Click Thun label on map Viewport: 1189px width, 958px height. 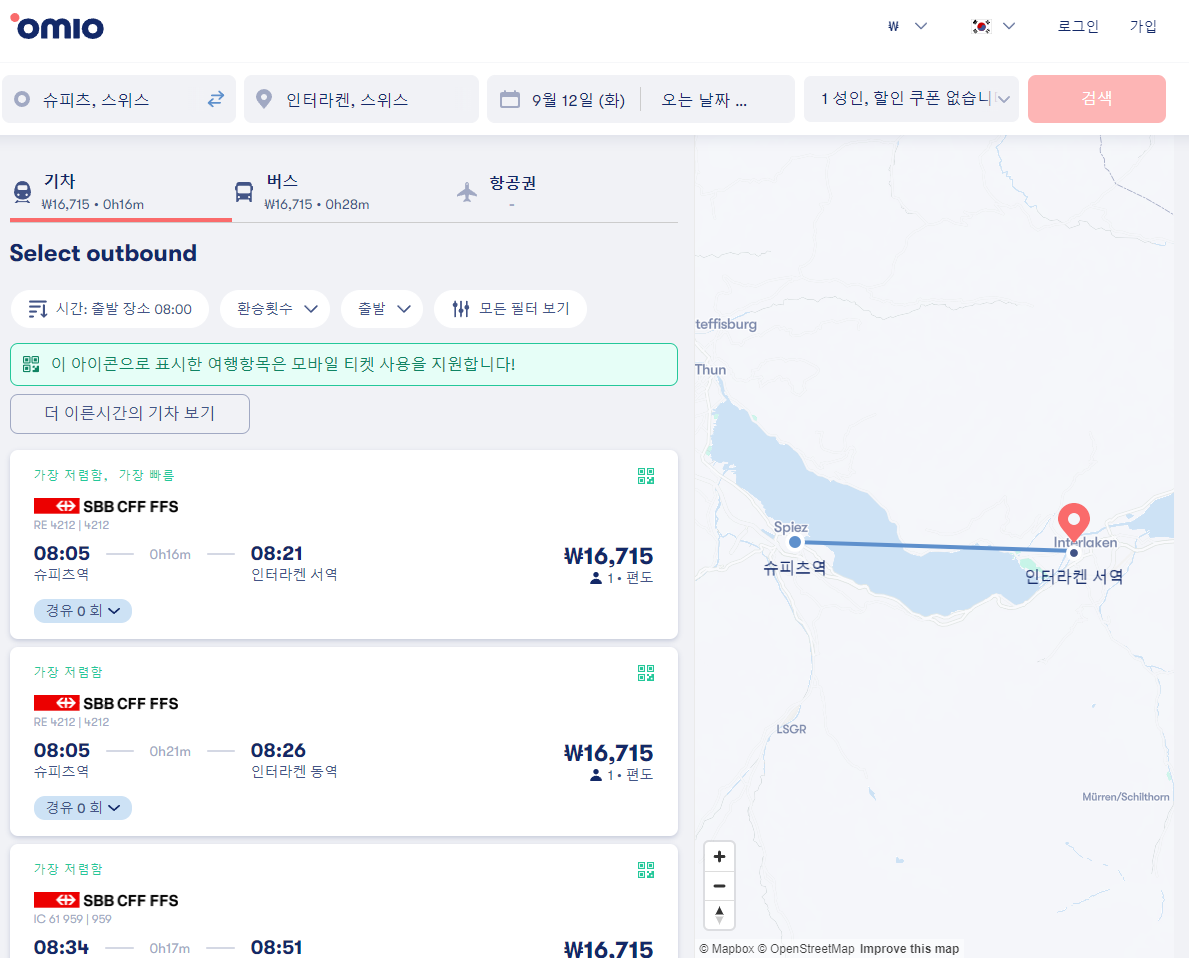point(711,369)
